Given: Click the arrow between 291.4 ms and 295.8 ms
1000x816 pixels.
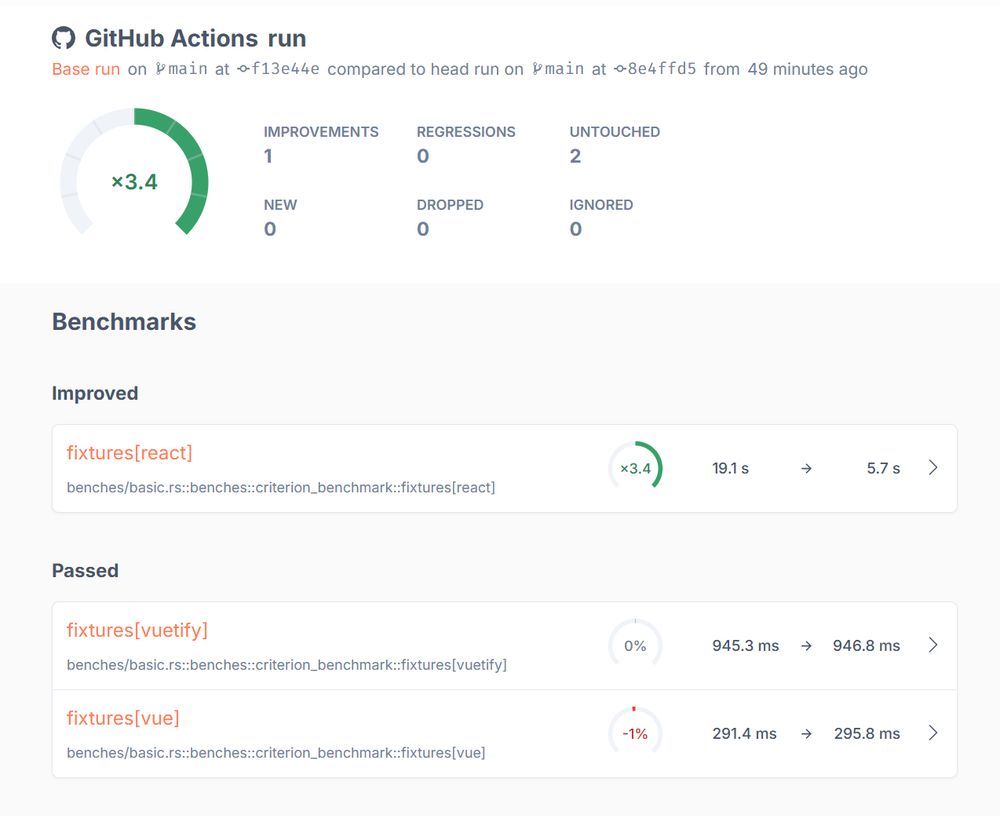Looking at the screenshot, I should pyautogui.click(x=807, y=734).
